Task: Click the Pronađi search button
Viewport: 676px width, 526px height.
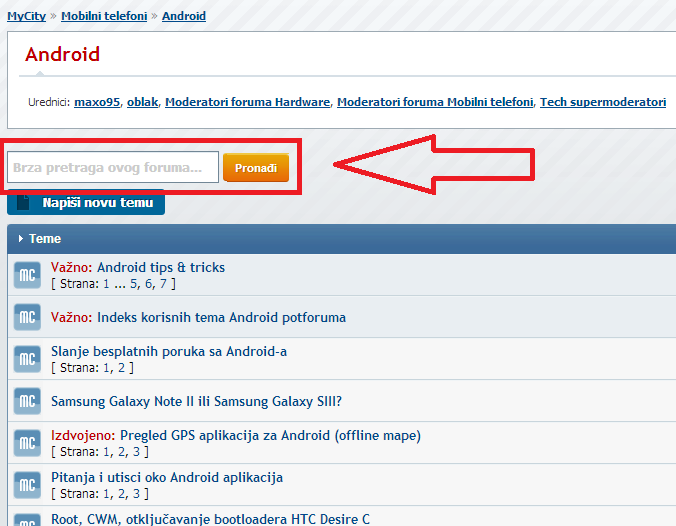Action: point(256,168)
